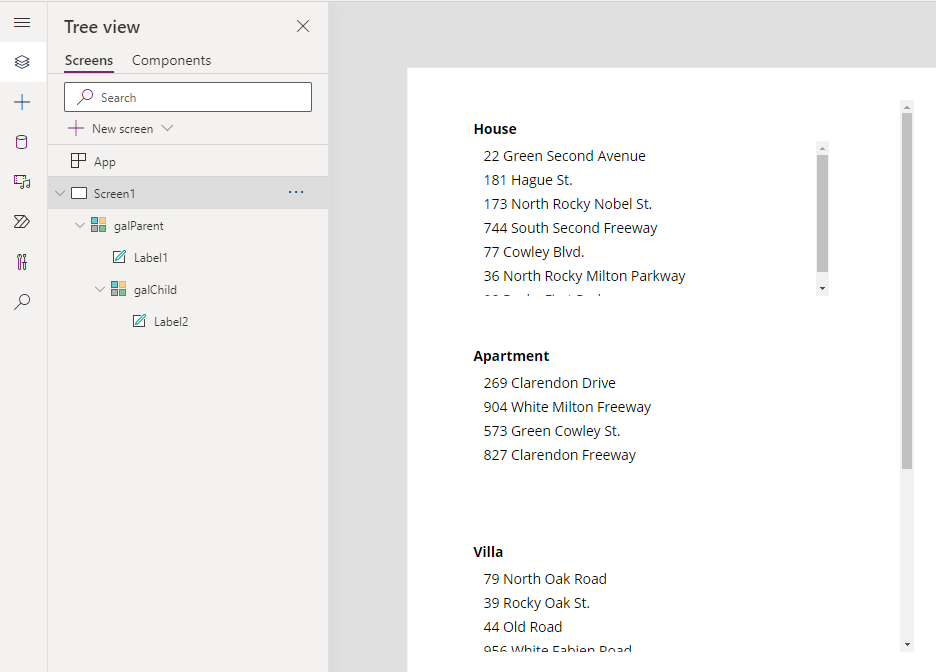
Task: Select the Label1 tree item
Action: [152, 257]
